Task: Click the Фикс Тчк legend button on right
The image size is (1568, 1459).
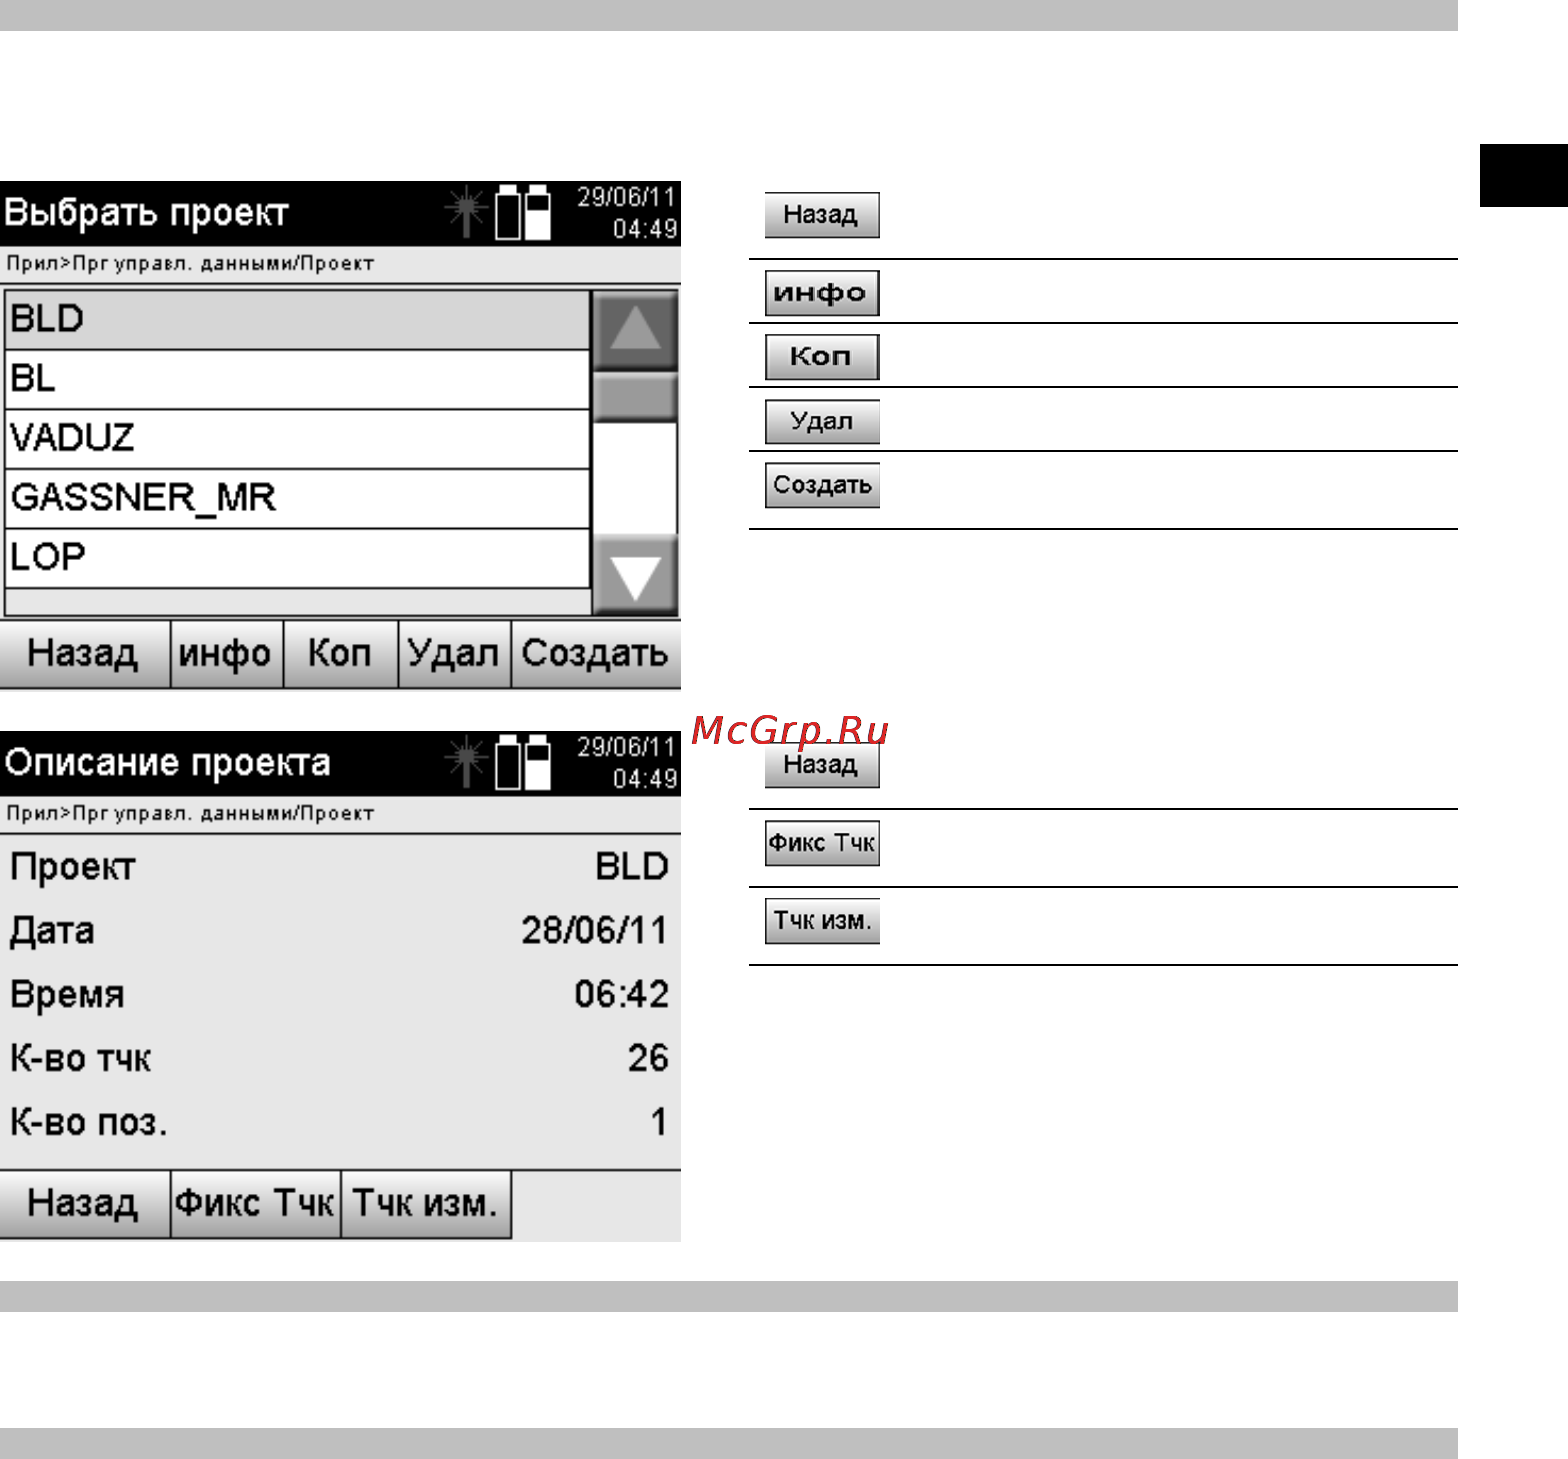Action: click(x=822, y=843)
